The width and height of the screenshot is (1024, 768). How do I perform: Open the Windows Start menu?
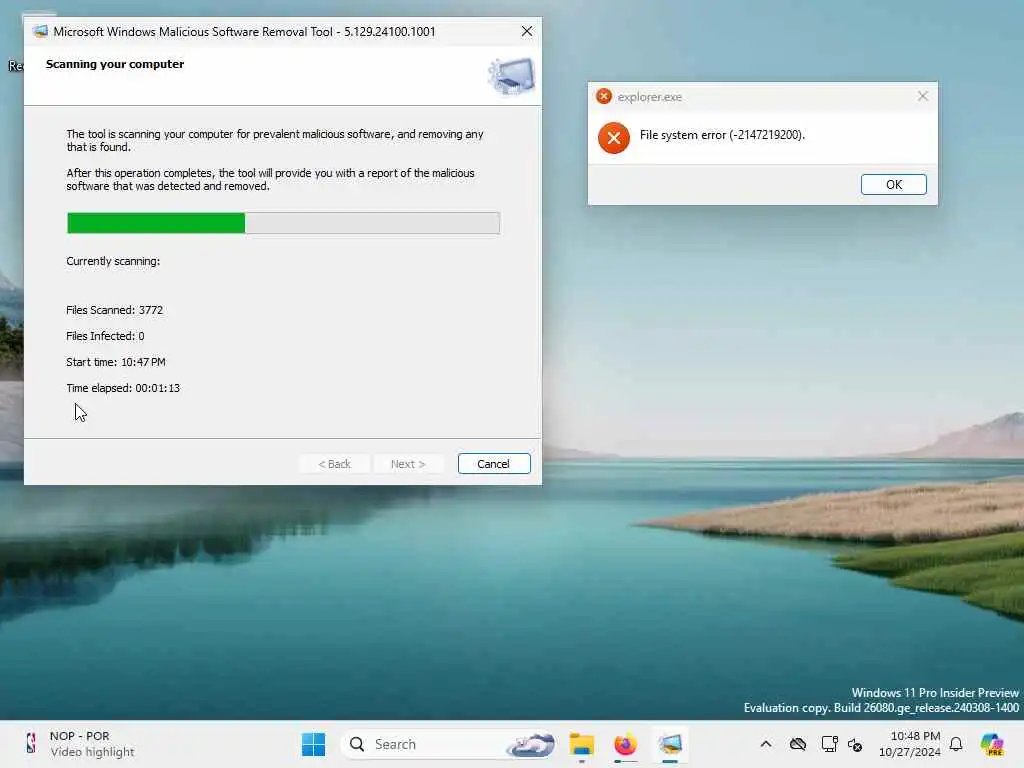pyautogui.click(x=313, y=744)
